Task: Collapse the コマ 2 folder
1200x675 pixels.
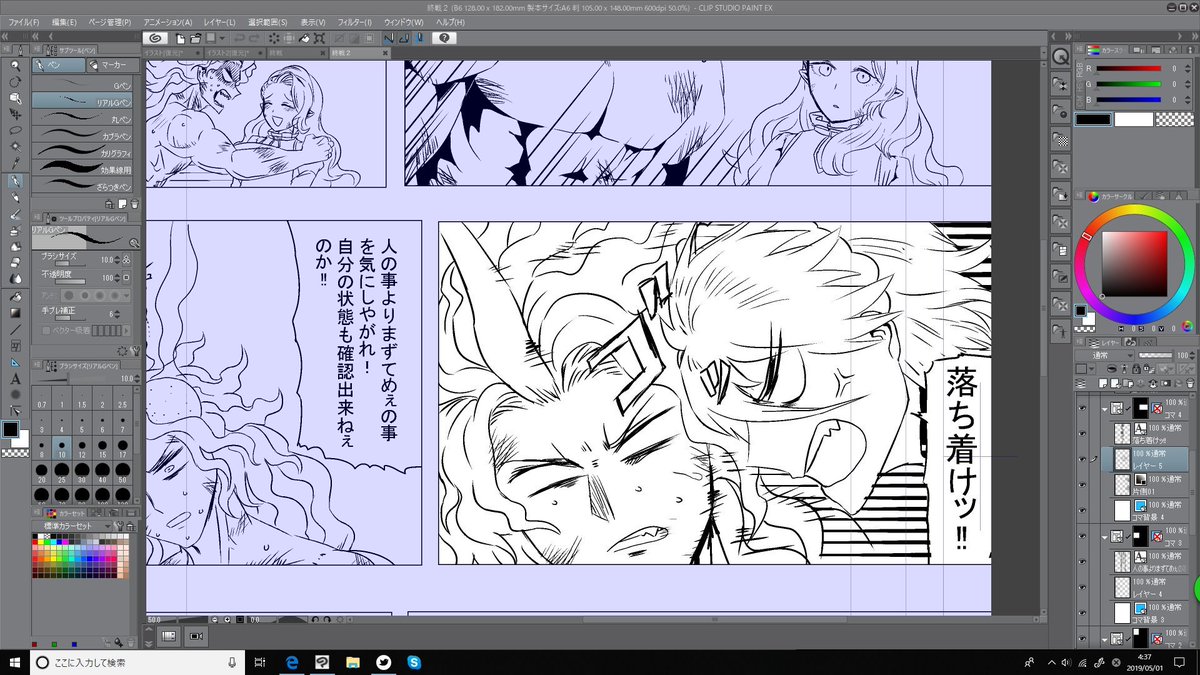Action: click(x=1105, y=639)
